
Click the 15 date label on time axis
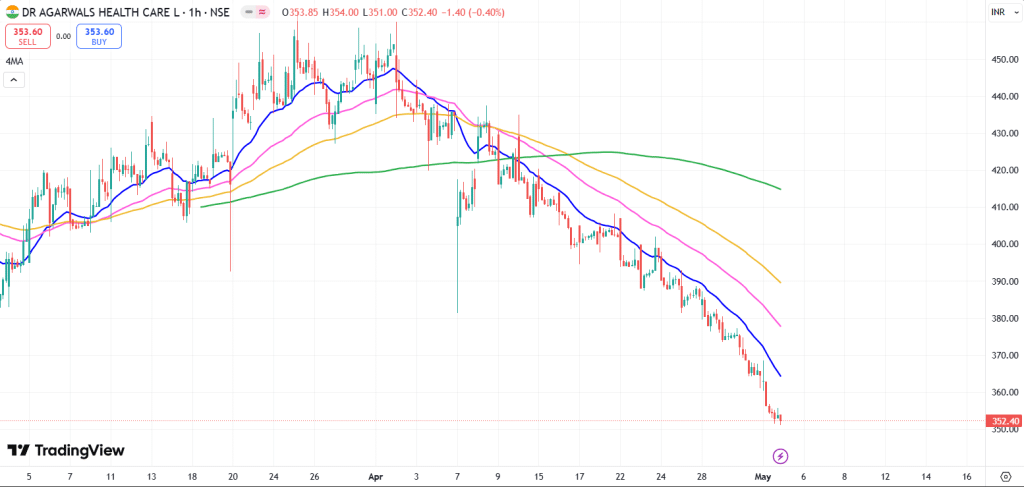click(538, 477)
